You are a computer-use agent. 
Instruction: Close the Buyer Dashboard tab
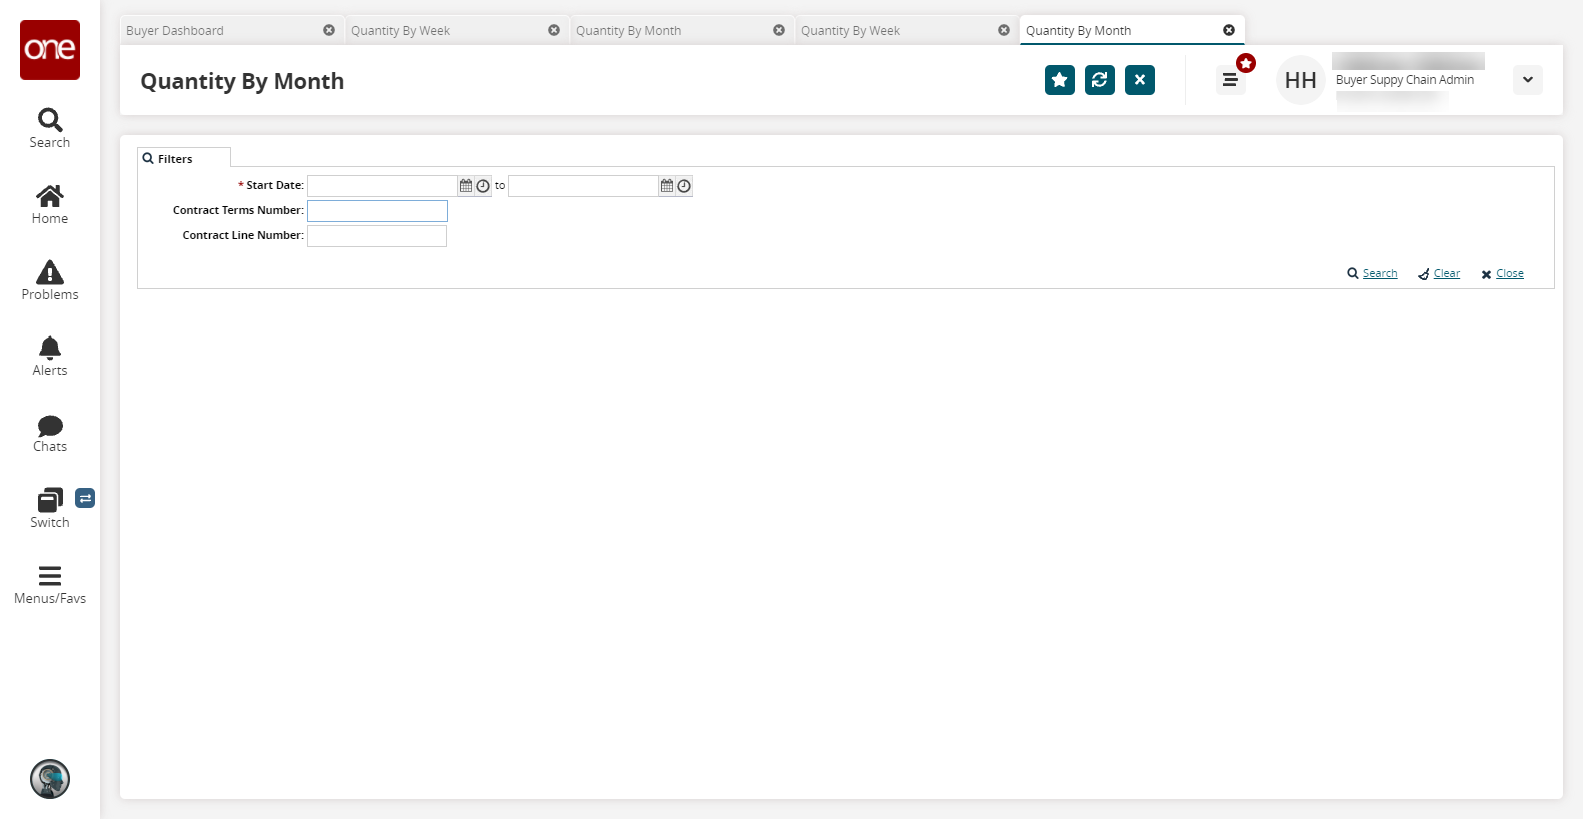click(x=329, y=30)
